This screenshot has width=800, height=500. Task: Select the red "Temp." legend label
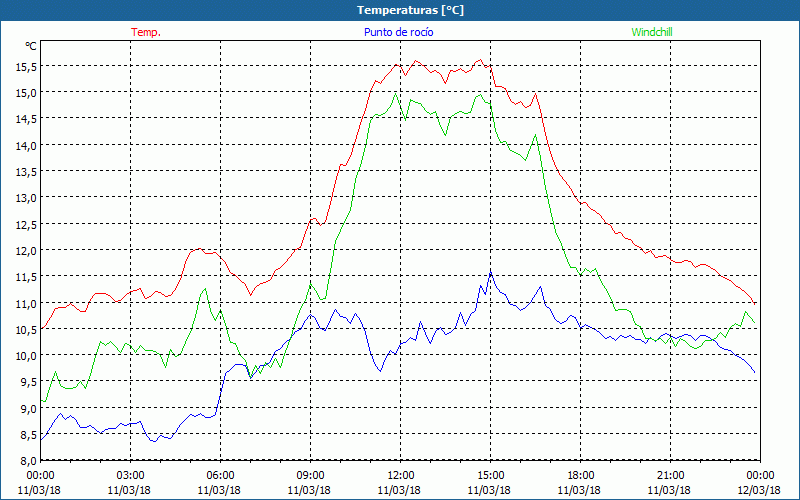(146, 32)
